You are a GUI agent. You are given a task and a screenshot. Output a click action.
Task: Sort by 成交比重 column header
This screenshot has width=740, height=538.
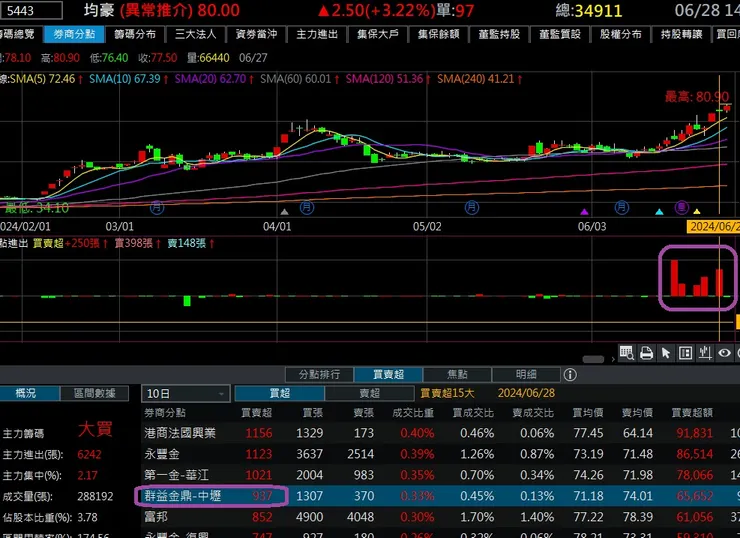[x=413, y=413]
